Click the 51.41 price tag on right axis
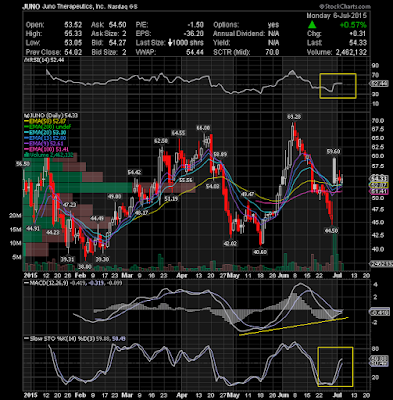 (379, 192)
